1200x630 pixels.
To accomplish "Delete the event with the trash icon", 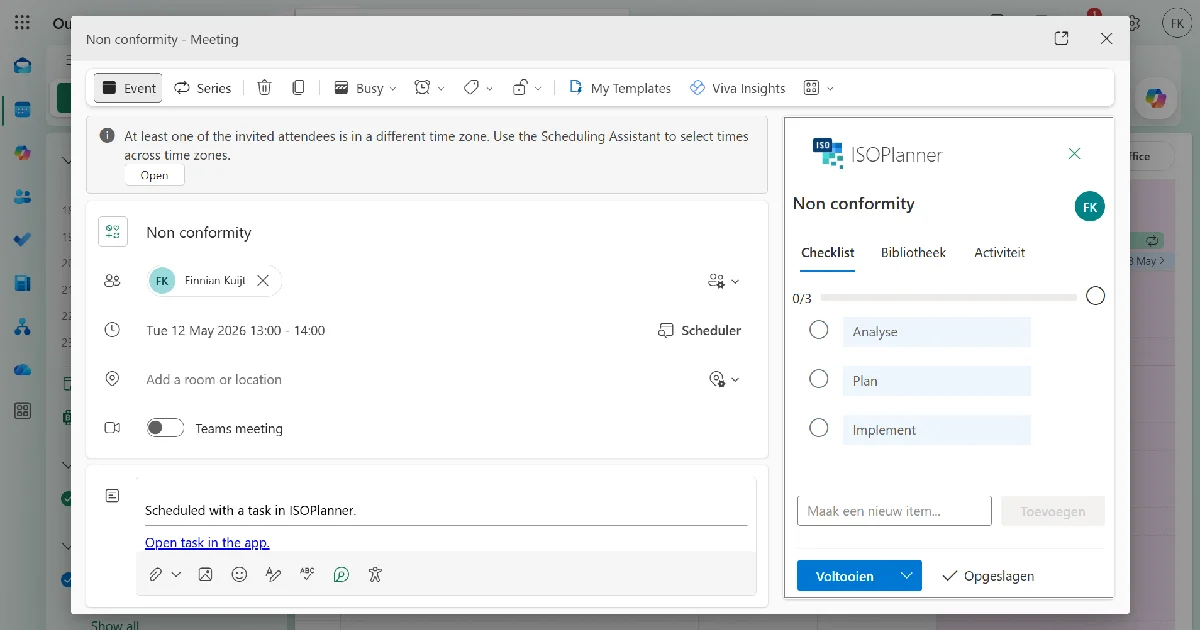I will 264,88.
